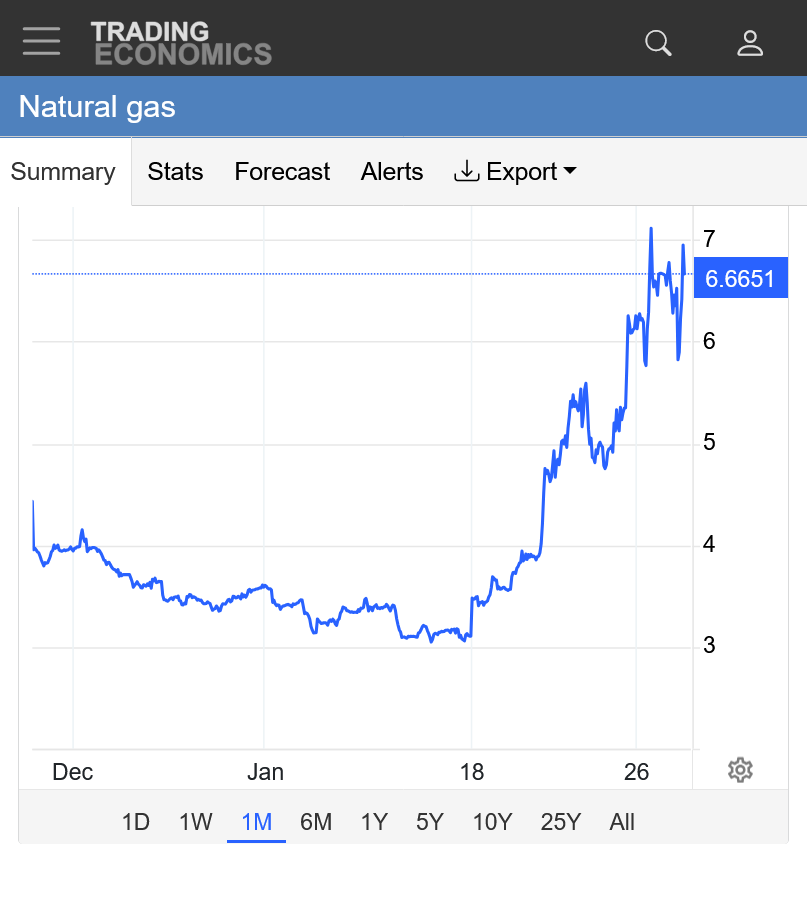Go to the Forecast tab
The image size is (807, 901).
[282, 172]
